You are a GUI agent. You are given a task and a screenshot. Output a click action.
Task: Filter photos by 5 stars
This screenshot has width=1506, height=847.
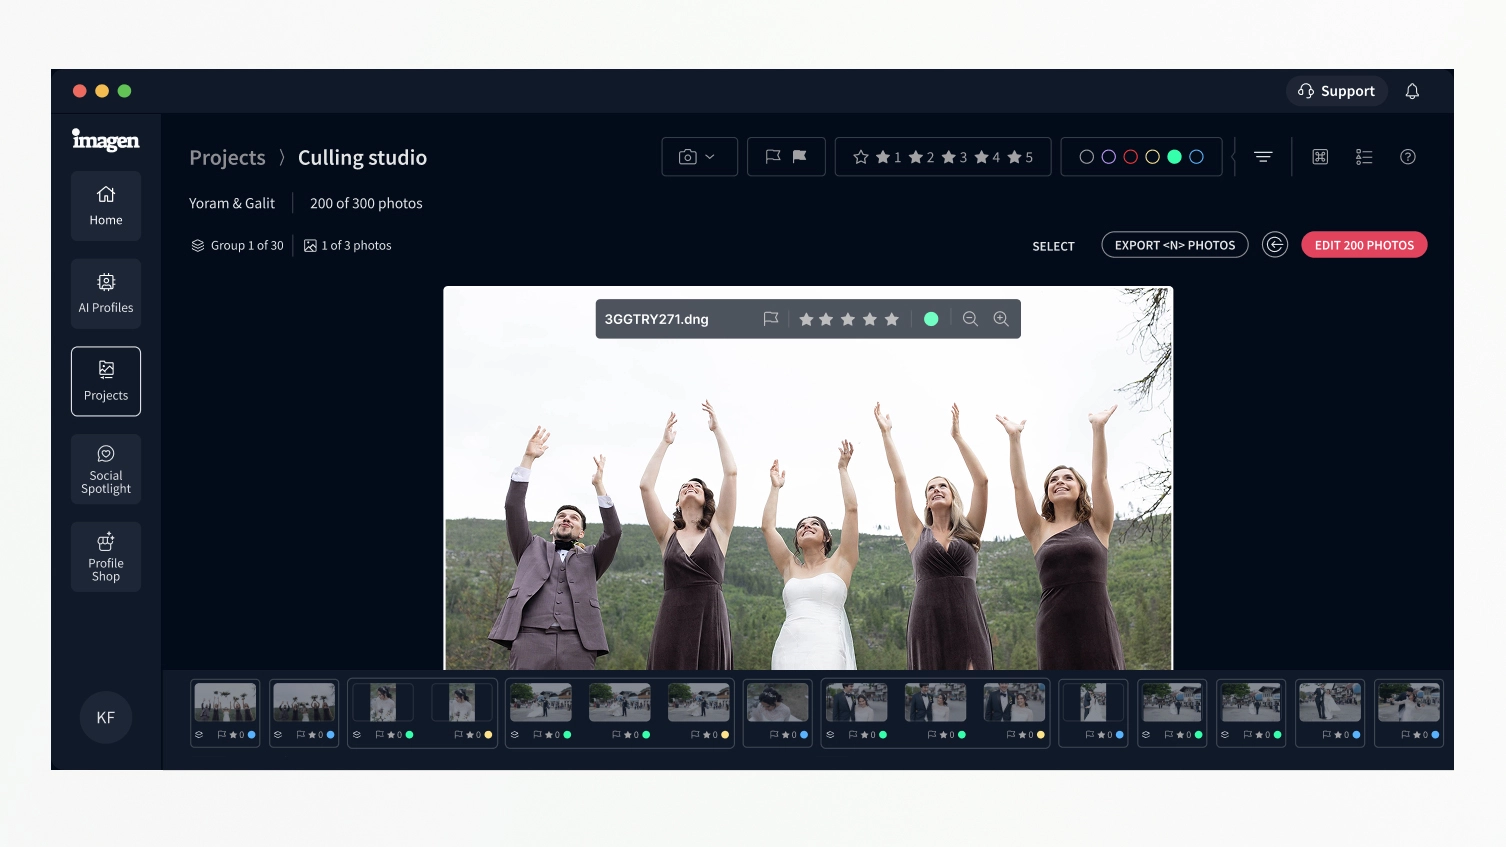[x=1020, y=157]
